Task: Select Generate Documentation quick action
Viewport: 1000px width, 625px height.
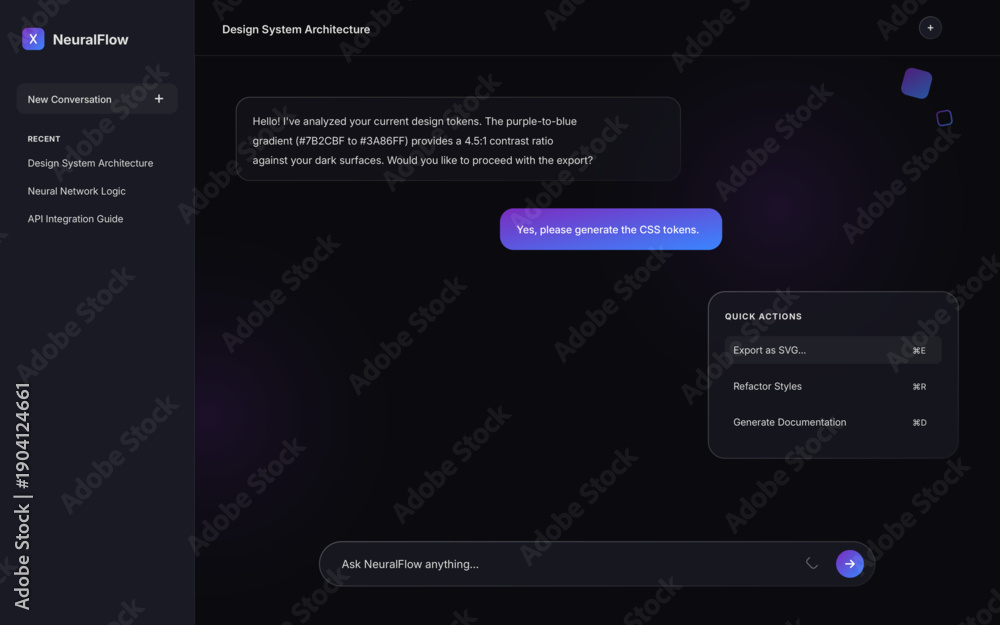Action: tap(833, 422)
